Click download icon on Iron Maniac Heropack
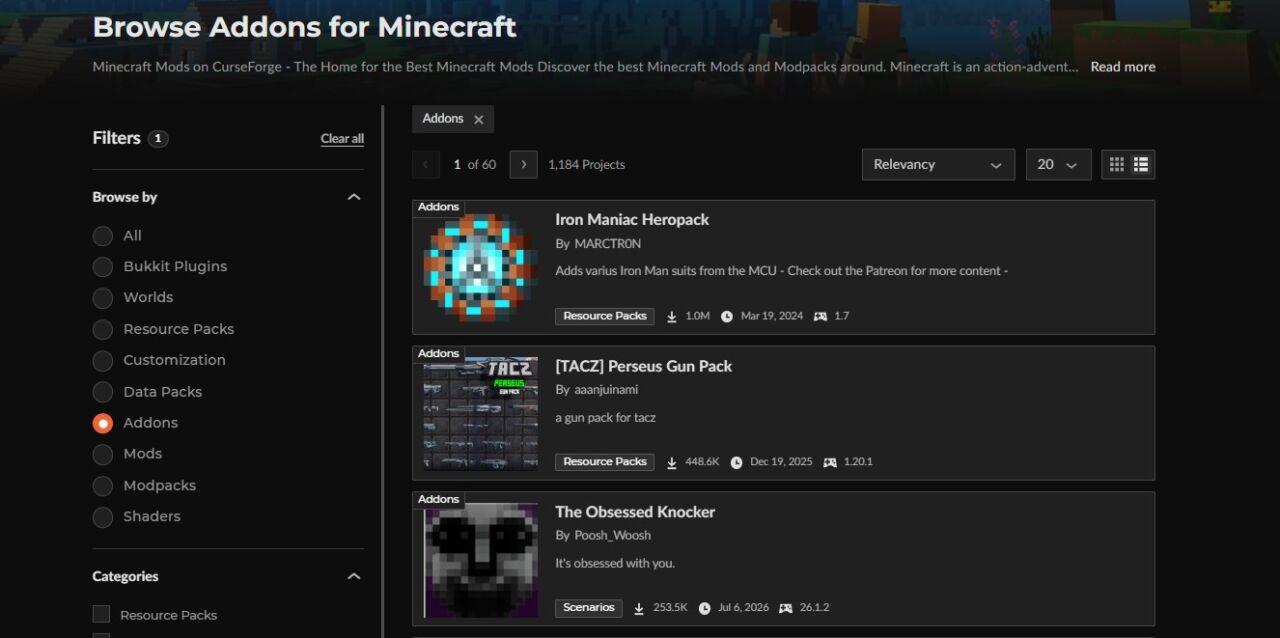The image size is (1280, 638). (x=672, y=316)
